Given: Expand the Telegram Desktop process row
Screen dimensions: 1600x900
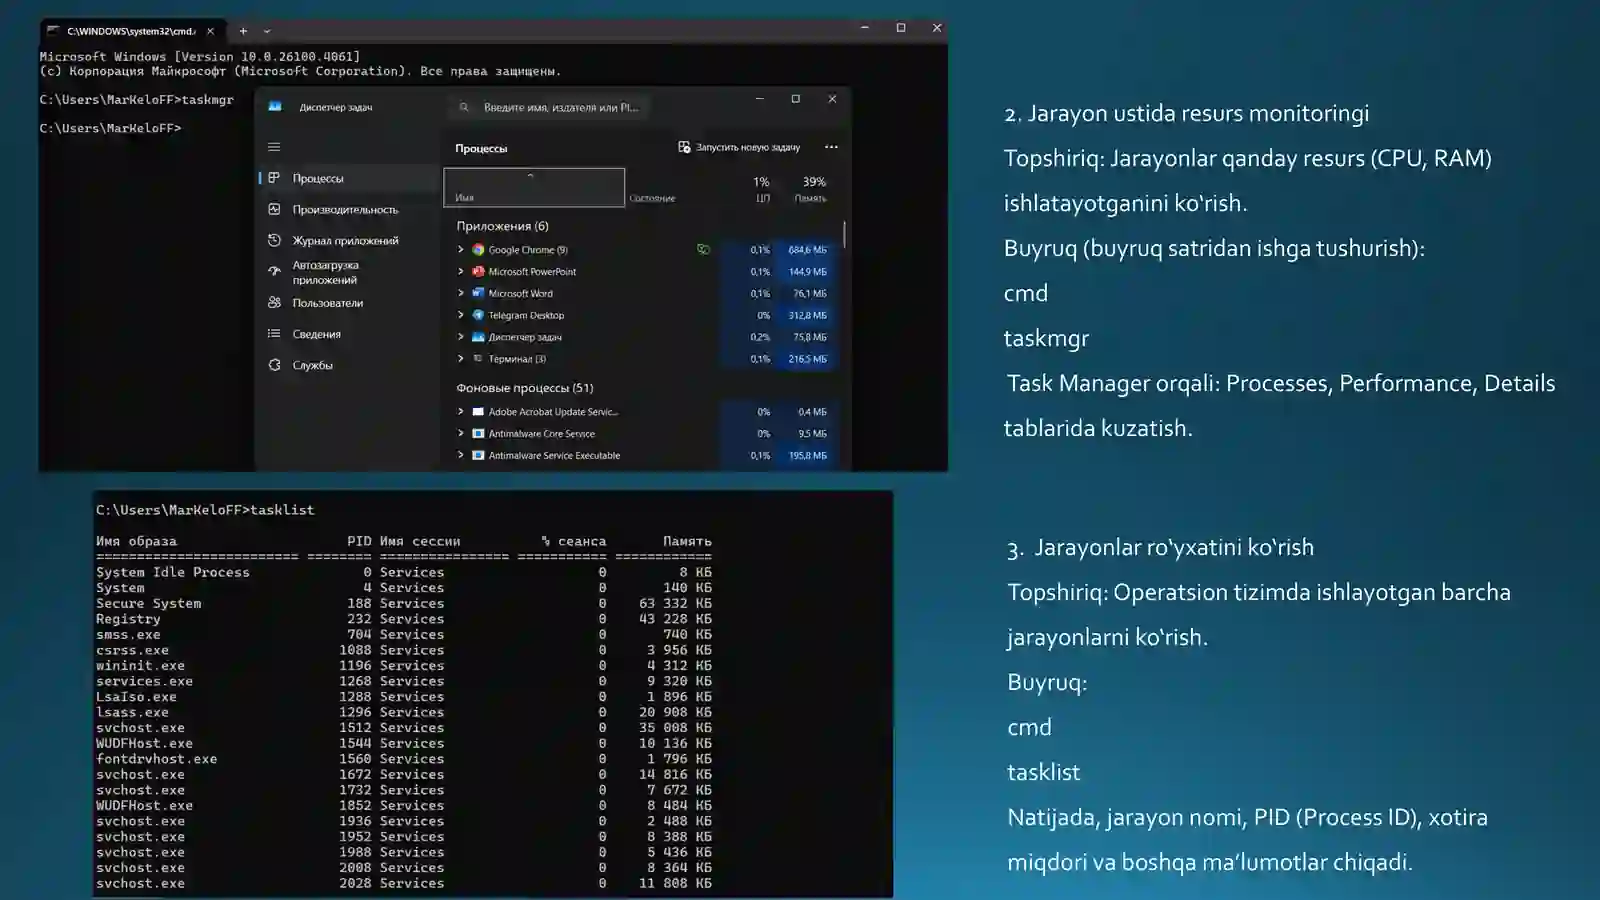Looking at the screenshot, I should click(460, 315).
